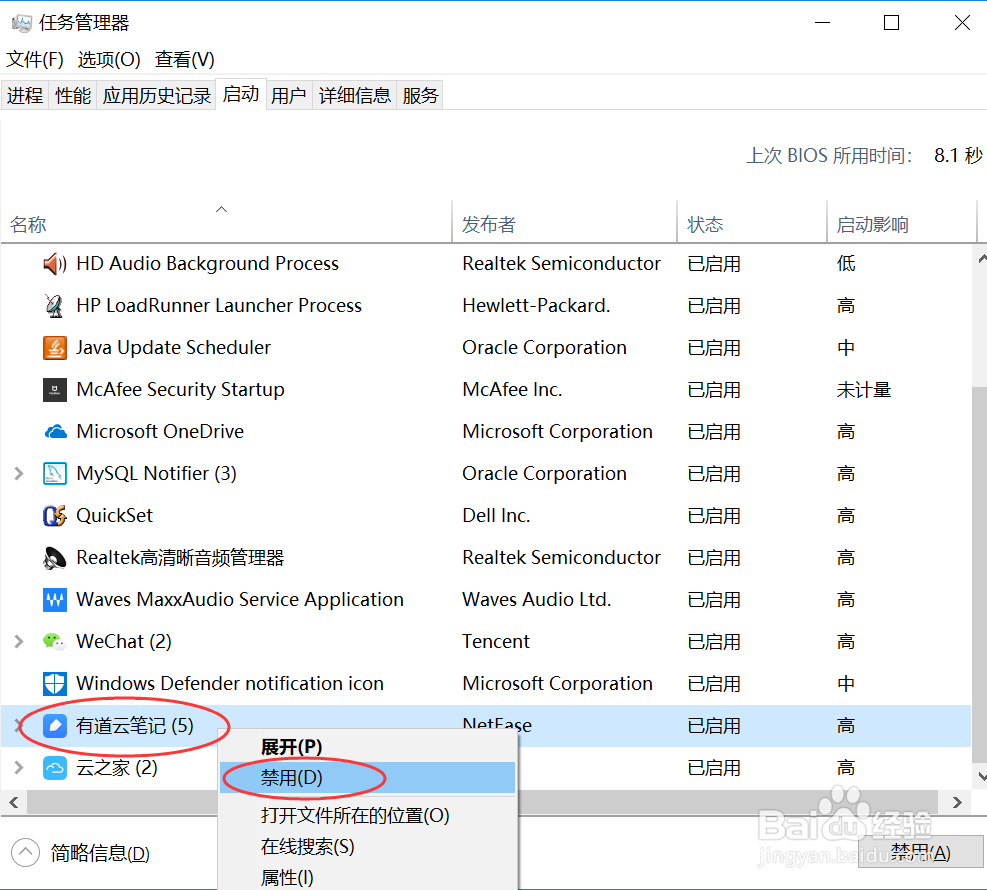Image resolution: width=987 pixels, height=890 pixels.
Task: Switch to the 性能 tab
Action: tap(73, 96)
